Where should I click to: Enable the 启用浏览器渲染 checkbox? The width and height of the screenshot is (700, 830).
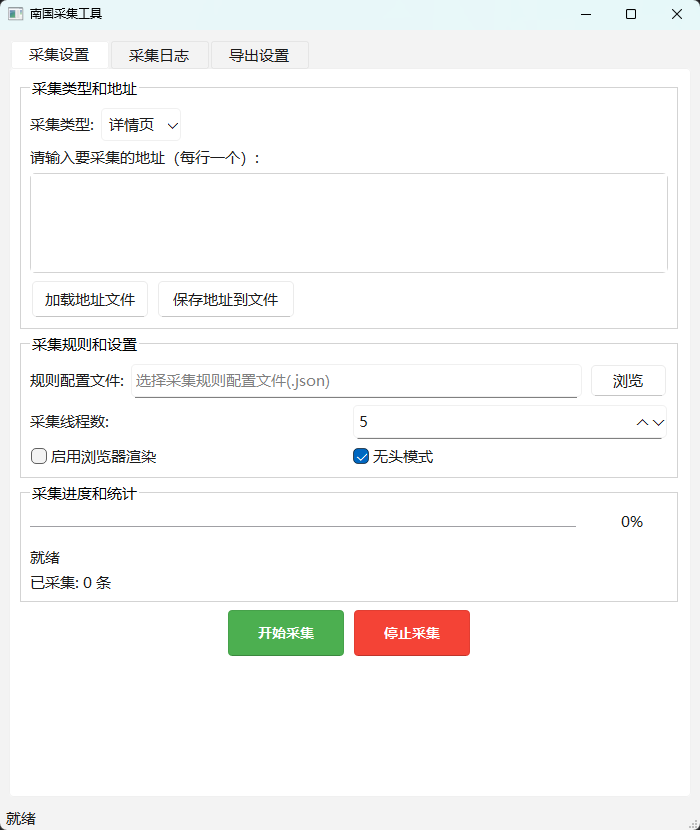(x=39, y=456)
